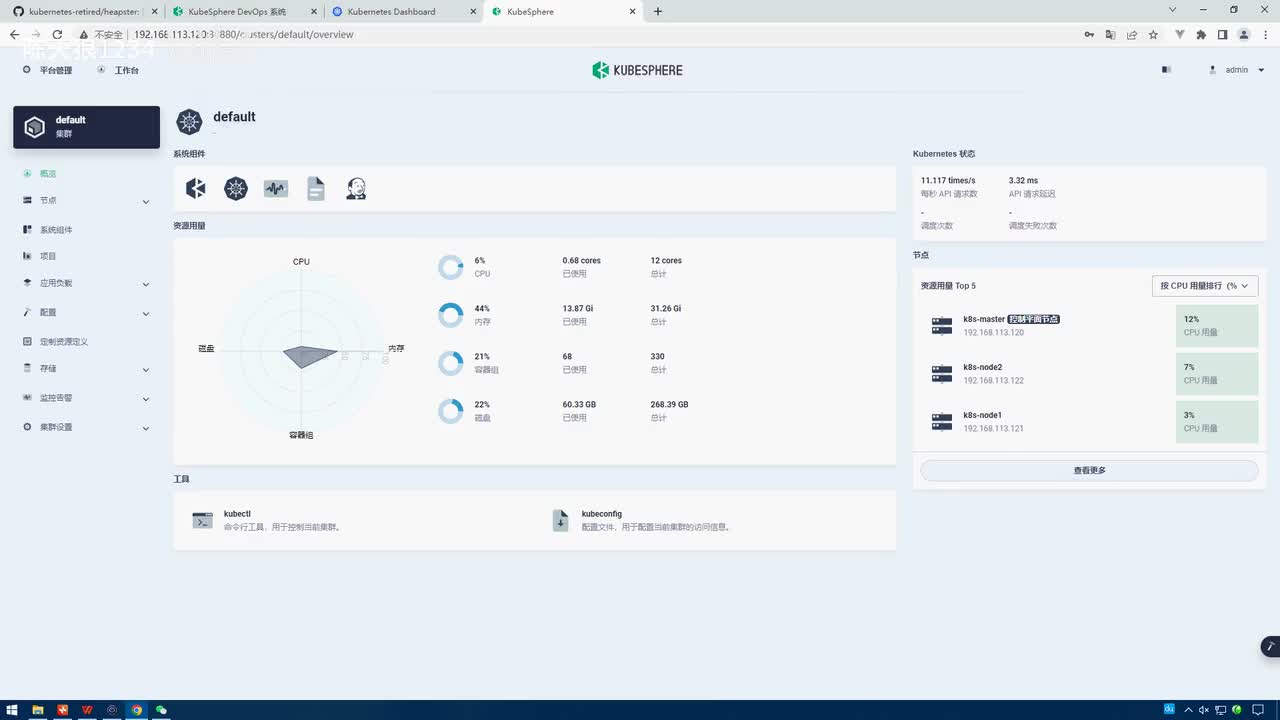The height and width of the screenshot is (720, 1280).
Task: Click the floating toolbox hammer icon
Action: pyautogui.click(x=1271, y=647)
